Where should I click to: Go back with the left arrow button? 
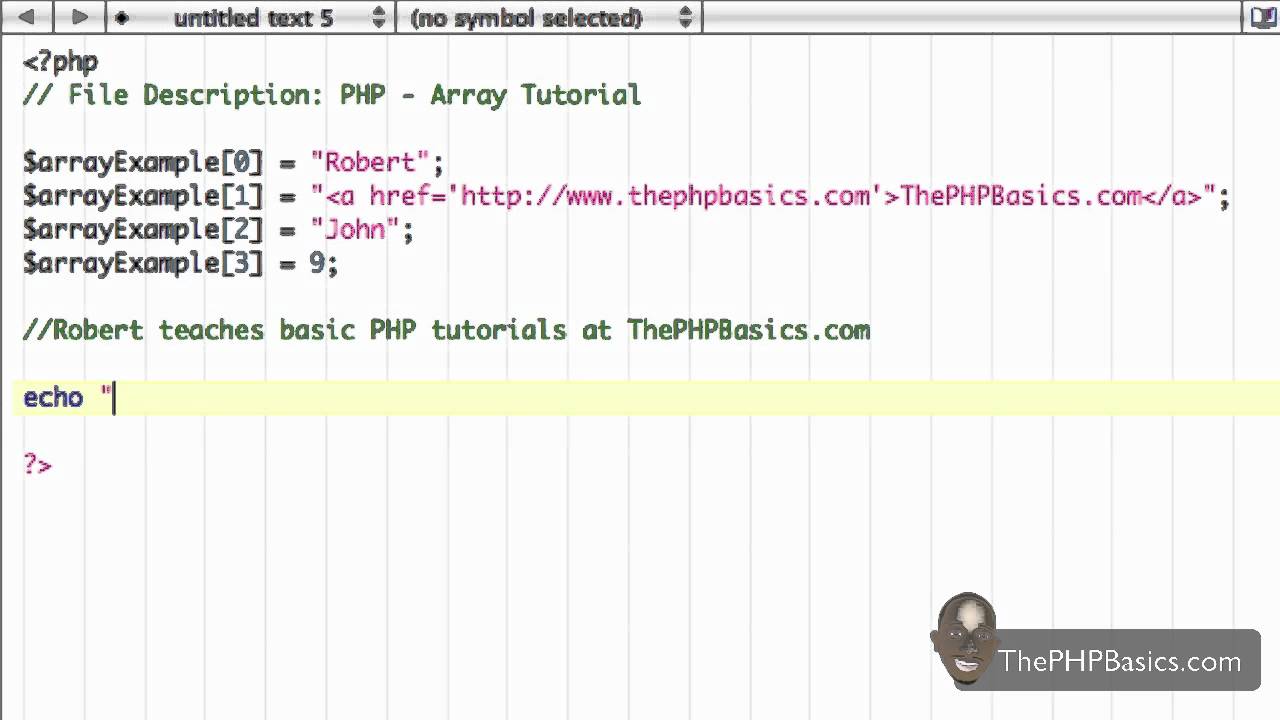(27, 17)
